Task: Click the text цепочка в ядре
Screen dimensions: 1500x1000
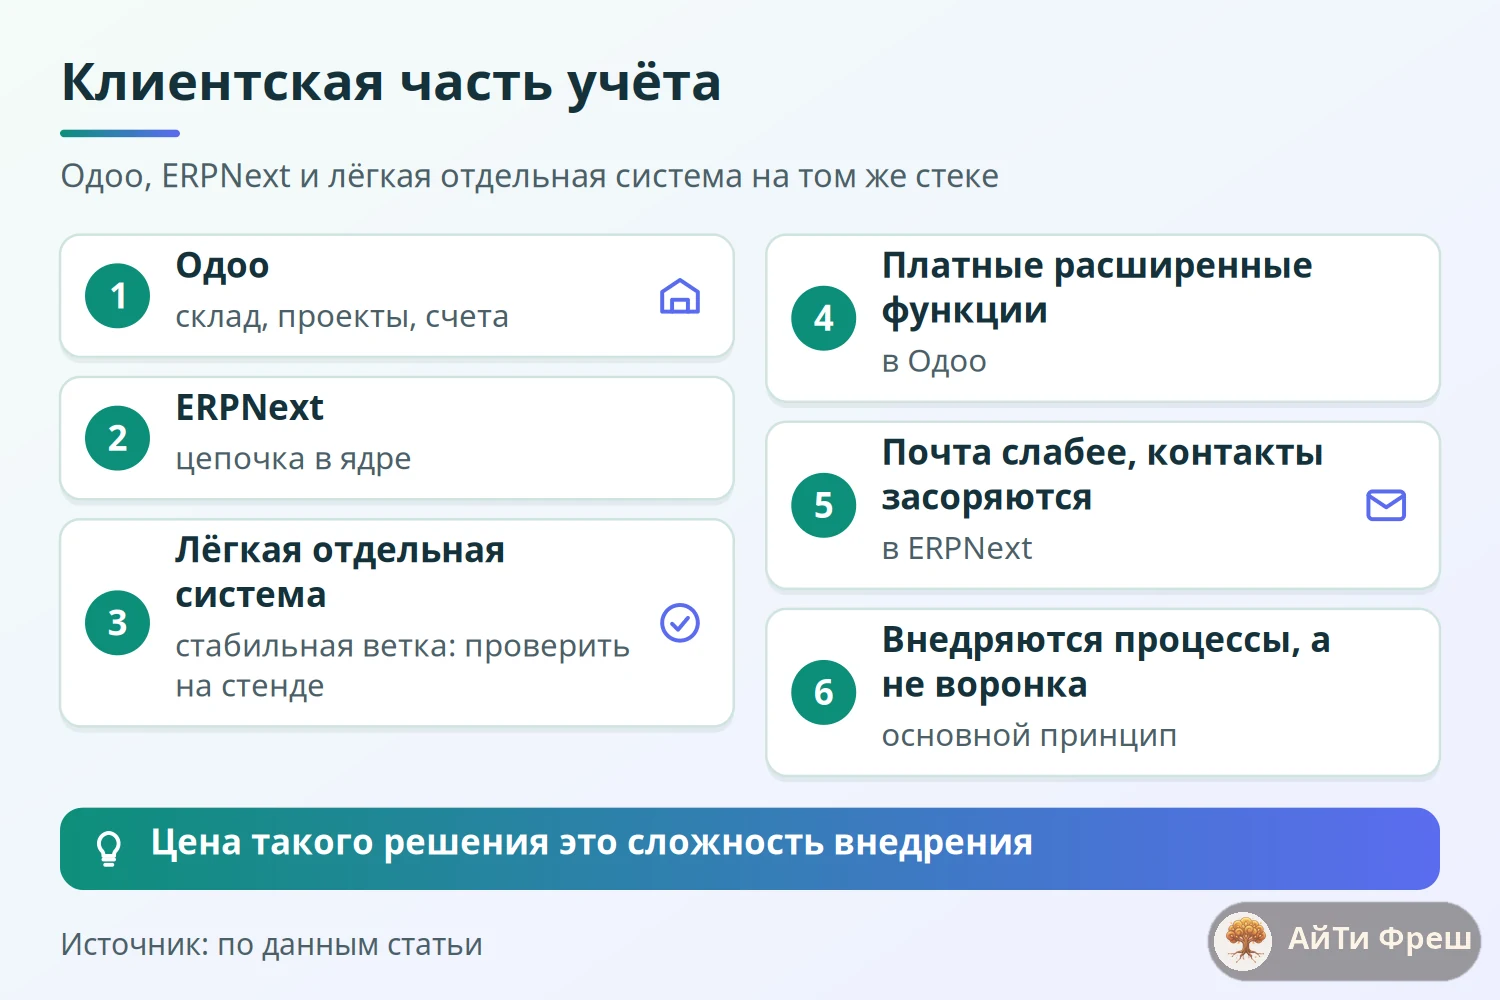Action: tap(293, 459)
